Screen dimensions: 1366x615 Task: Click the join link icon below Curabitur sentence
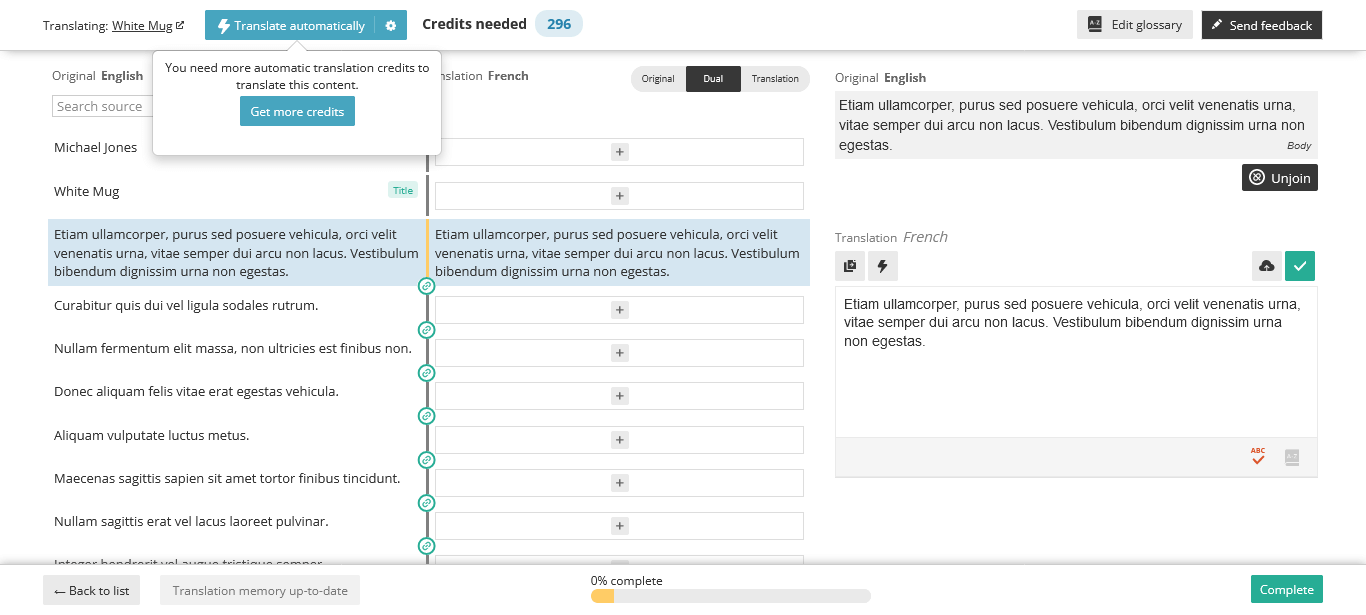pyautogui.click(x=426, y=329)
